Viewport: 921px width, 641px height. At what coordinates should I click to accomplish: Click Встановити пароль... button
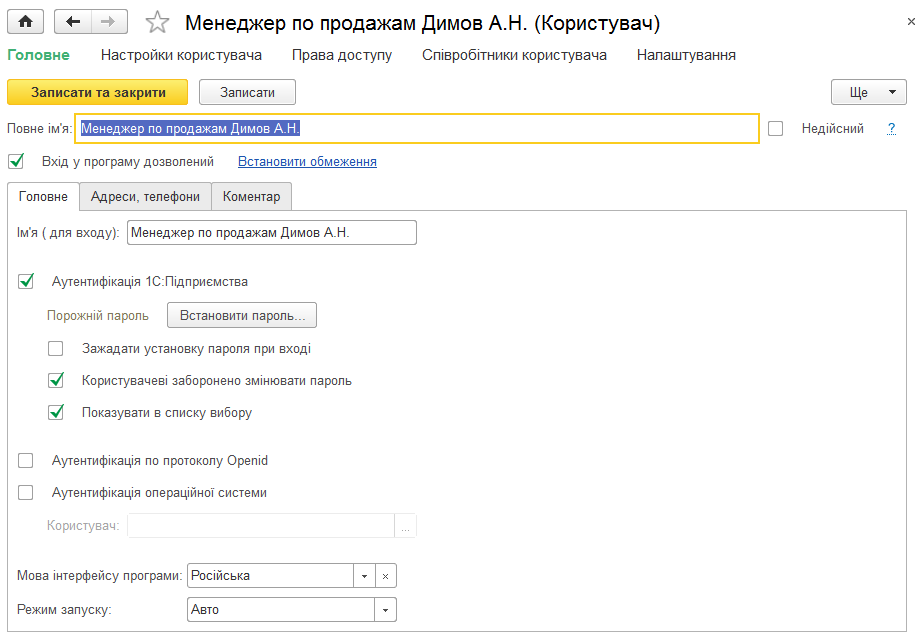coord(242,316)
